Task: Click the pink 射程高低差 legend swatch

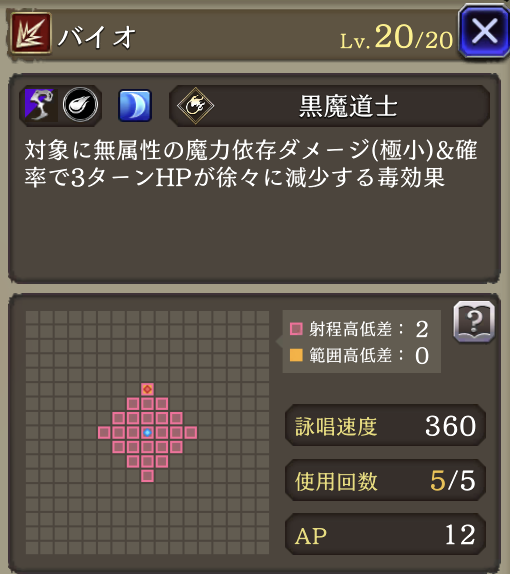Action: click(296, 329)
